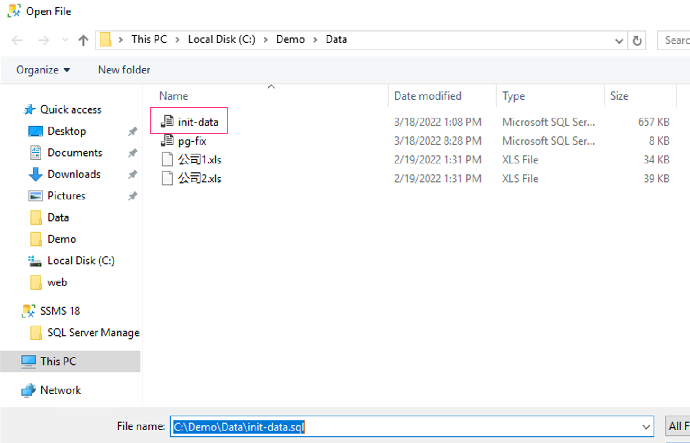Select the 公司2.xls file icon
690x443 pixels.
coord(168,179)
